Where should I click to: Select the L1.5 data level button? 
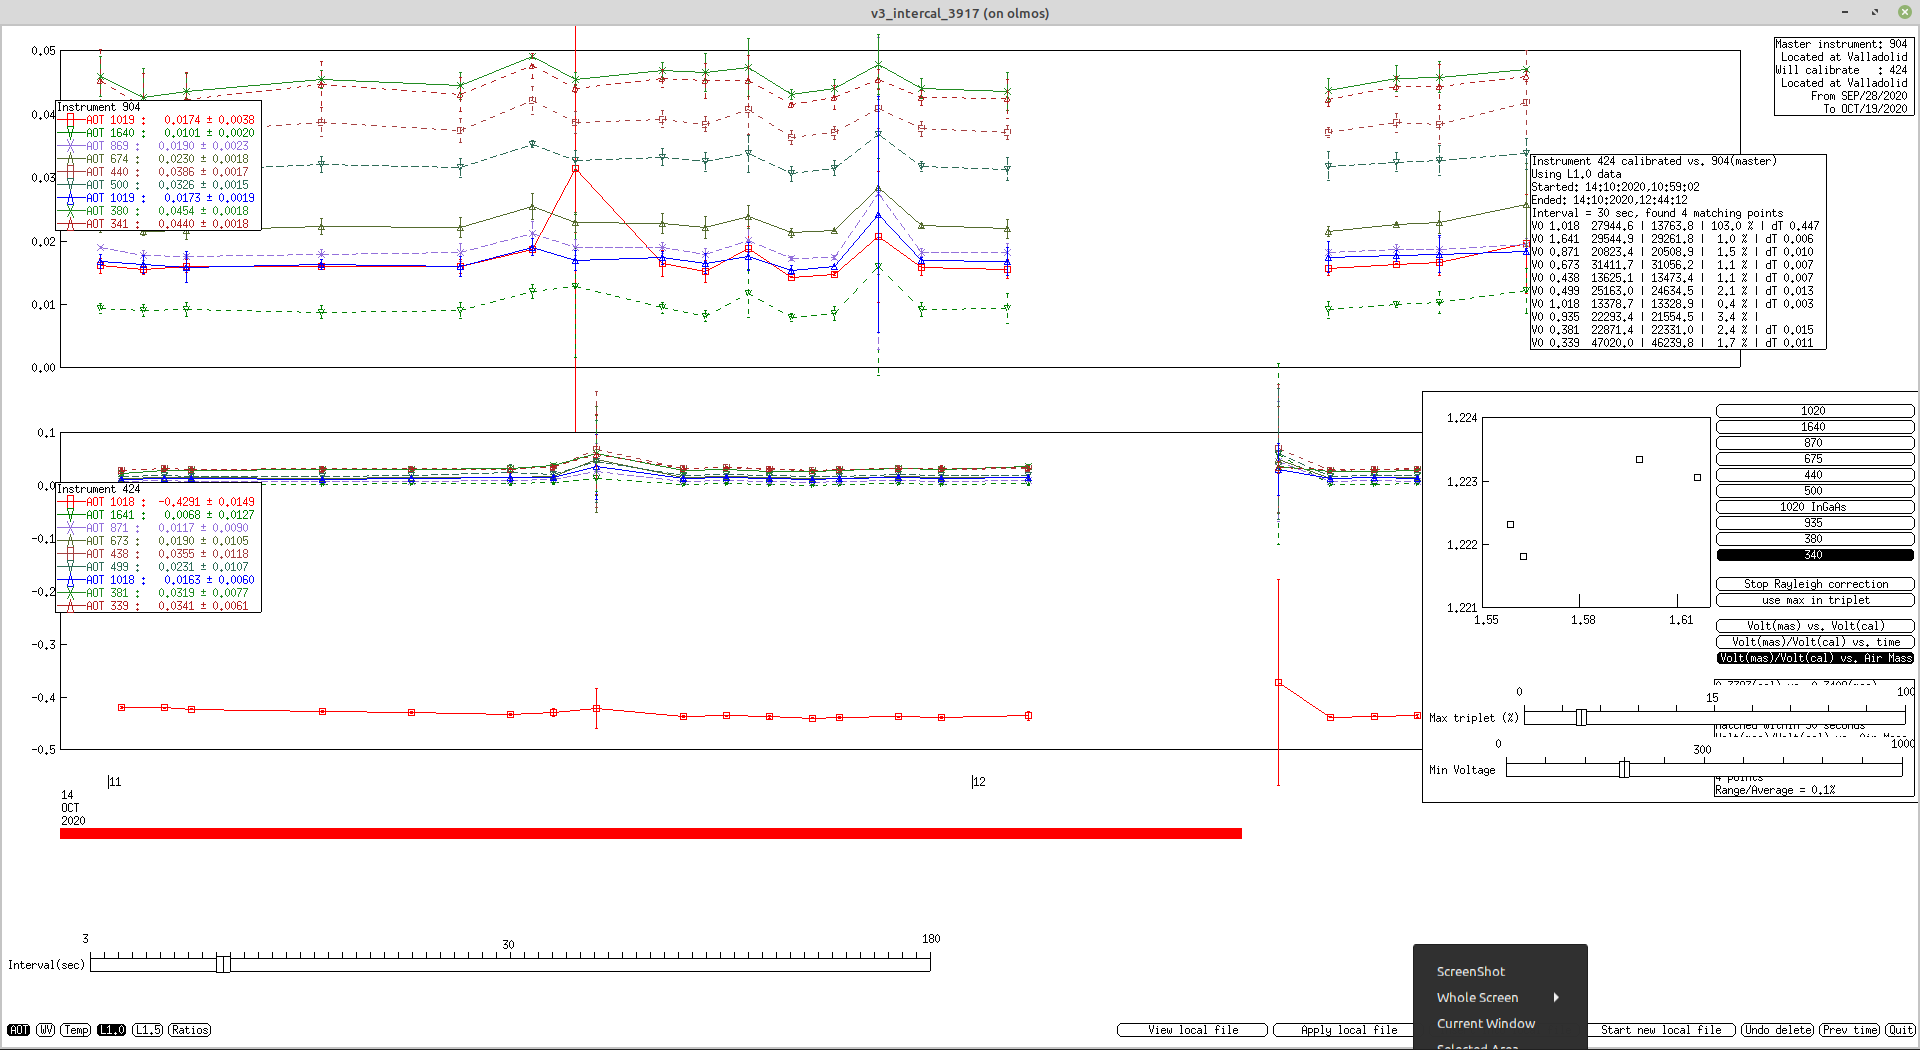point(148,1030)
